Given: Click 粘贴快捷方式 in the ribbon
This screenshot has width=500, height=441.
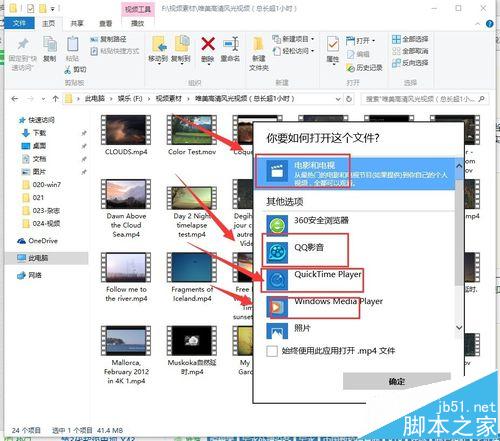Looking at the screenshot, I should pyautogui.click(x=115, y=51).
